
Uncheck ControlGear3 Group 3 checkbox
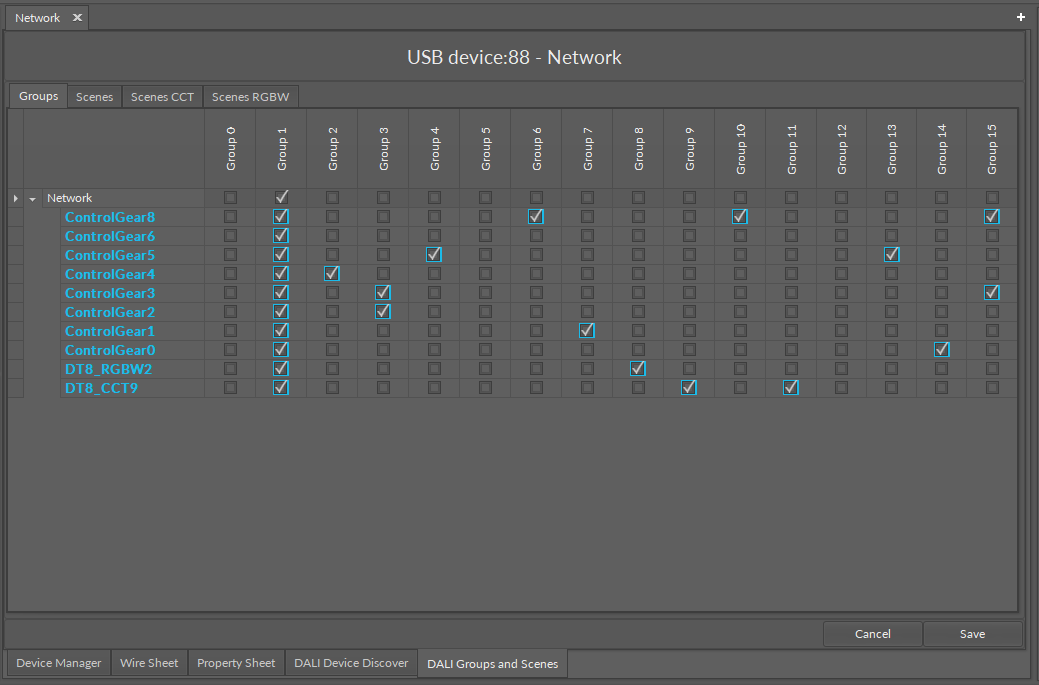tap(383, 293)
